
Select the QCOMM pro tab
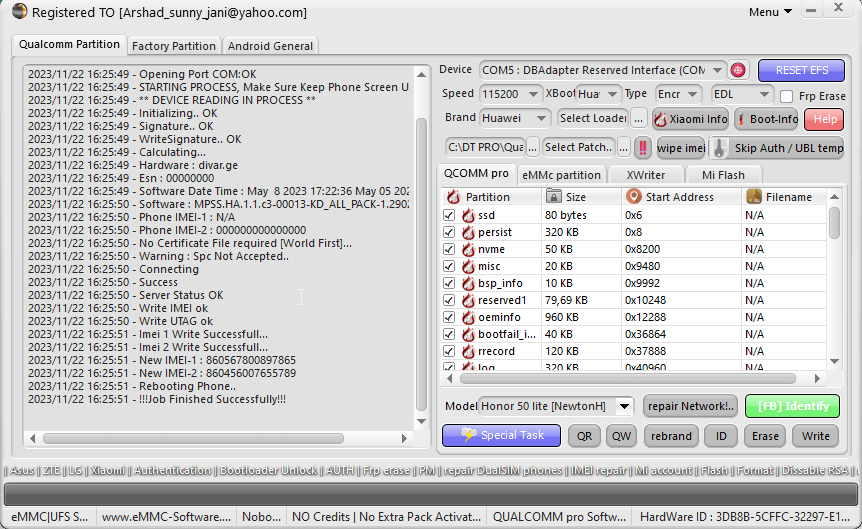tap(476, 173)
